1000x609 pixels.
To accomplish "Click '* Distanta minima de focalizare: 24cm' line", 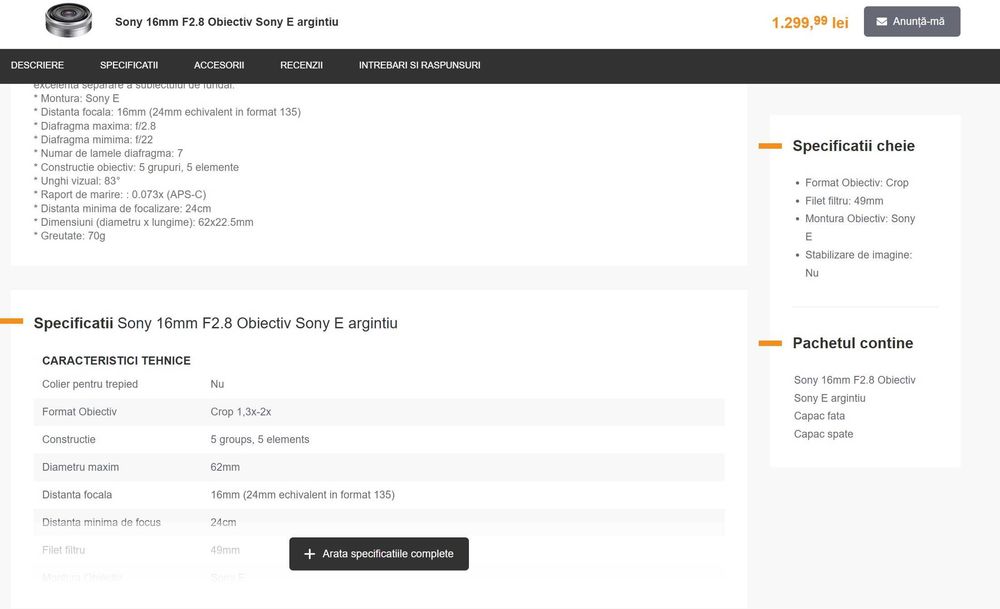I will (122, 209).
